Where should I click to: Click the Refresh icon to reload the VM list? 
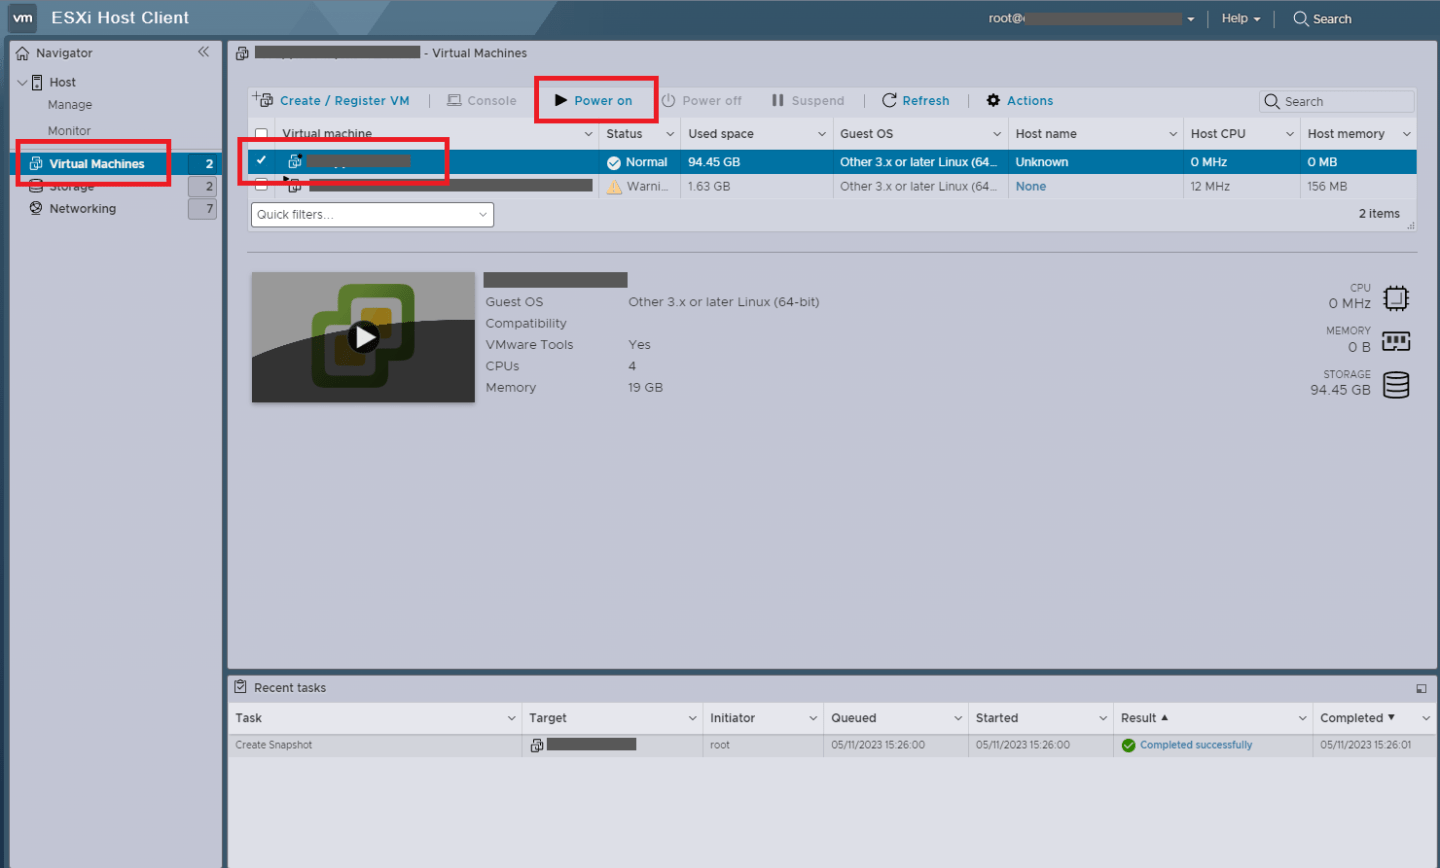(889, 100)
